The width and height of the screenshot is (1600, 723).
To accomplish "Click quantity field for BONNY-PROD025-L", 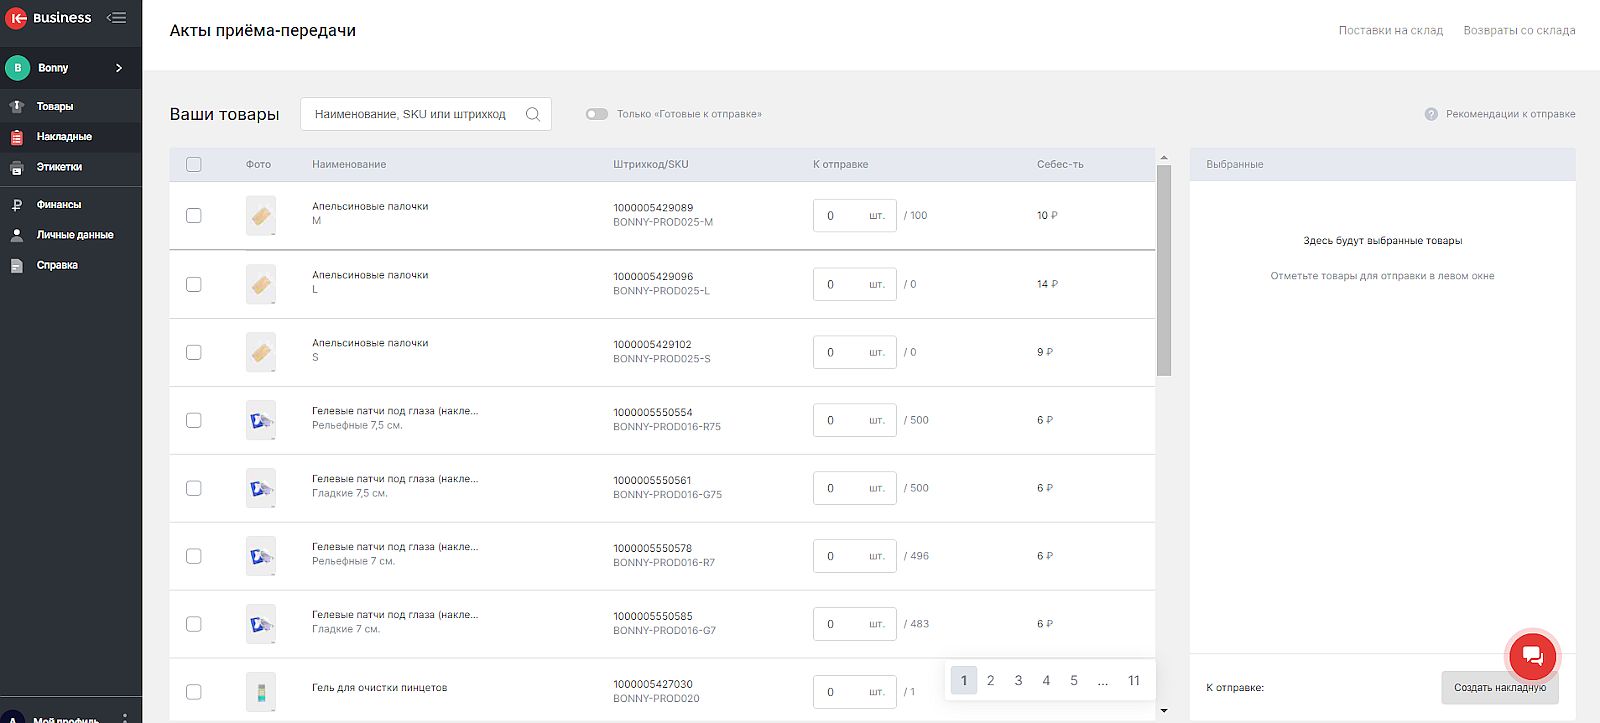I will tap(854, 285).
